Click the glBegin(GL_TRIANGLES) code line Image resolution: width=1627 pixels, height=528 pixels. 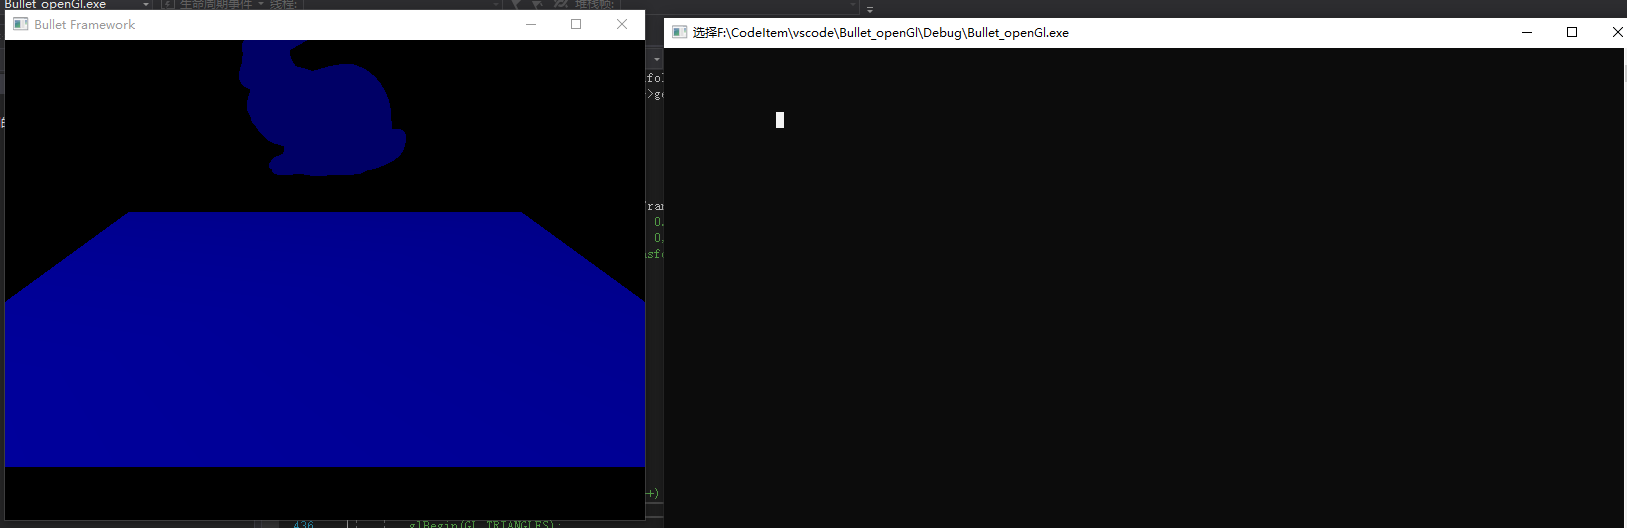pos(480,524)
